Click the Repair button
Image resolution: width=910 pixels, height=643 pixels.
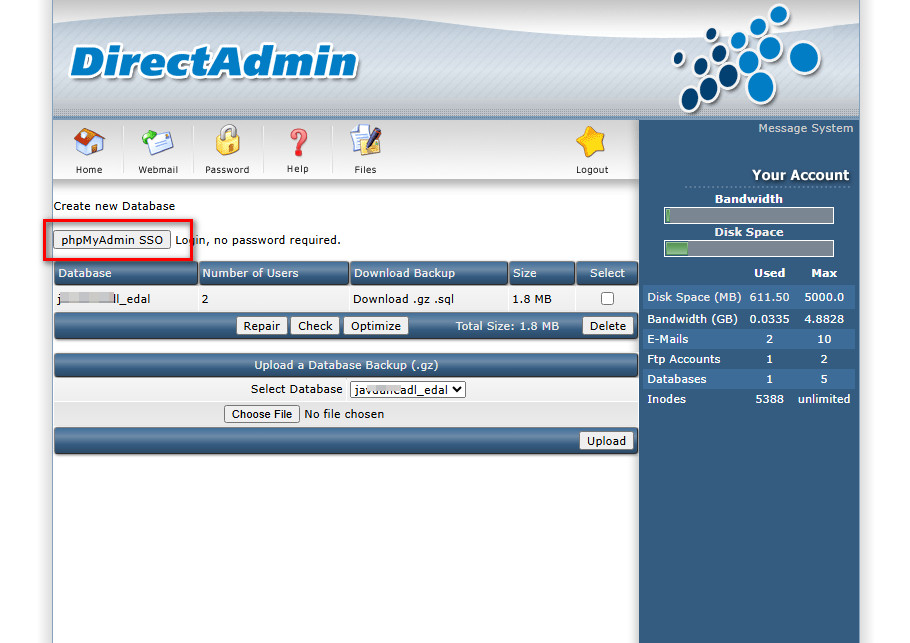(262, 326)
